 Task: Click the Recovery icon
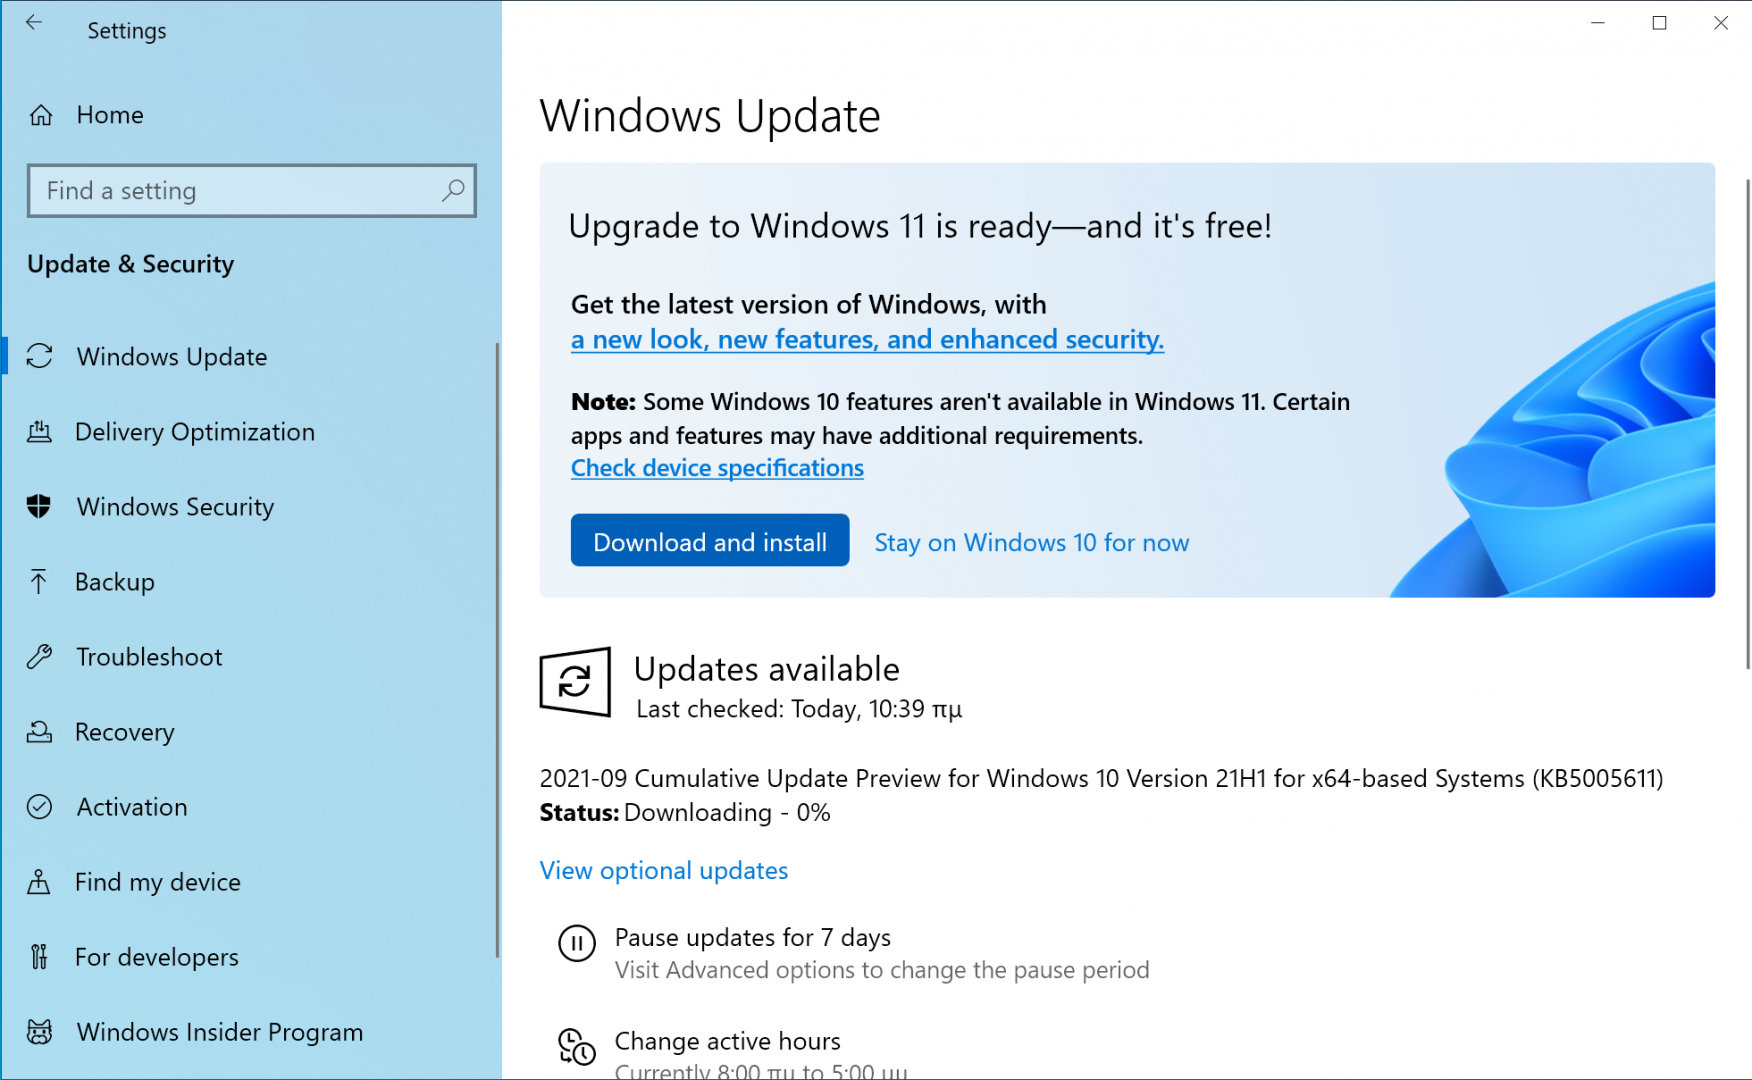[39, 732]
